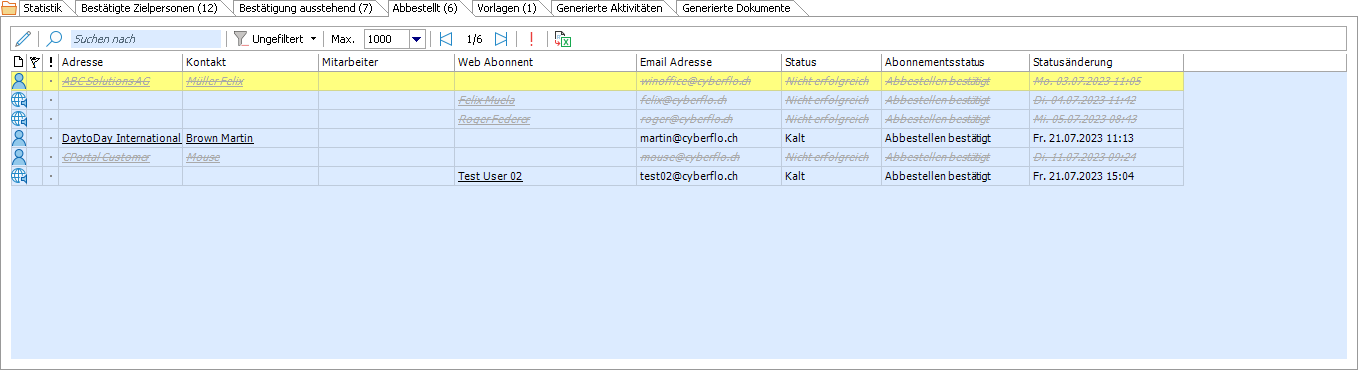The height and width of the screenshot is (370, 1358).
Task: Select the winoffice@cyberflo.ch email cell
Action: click(x=708, y=81)
